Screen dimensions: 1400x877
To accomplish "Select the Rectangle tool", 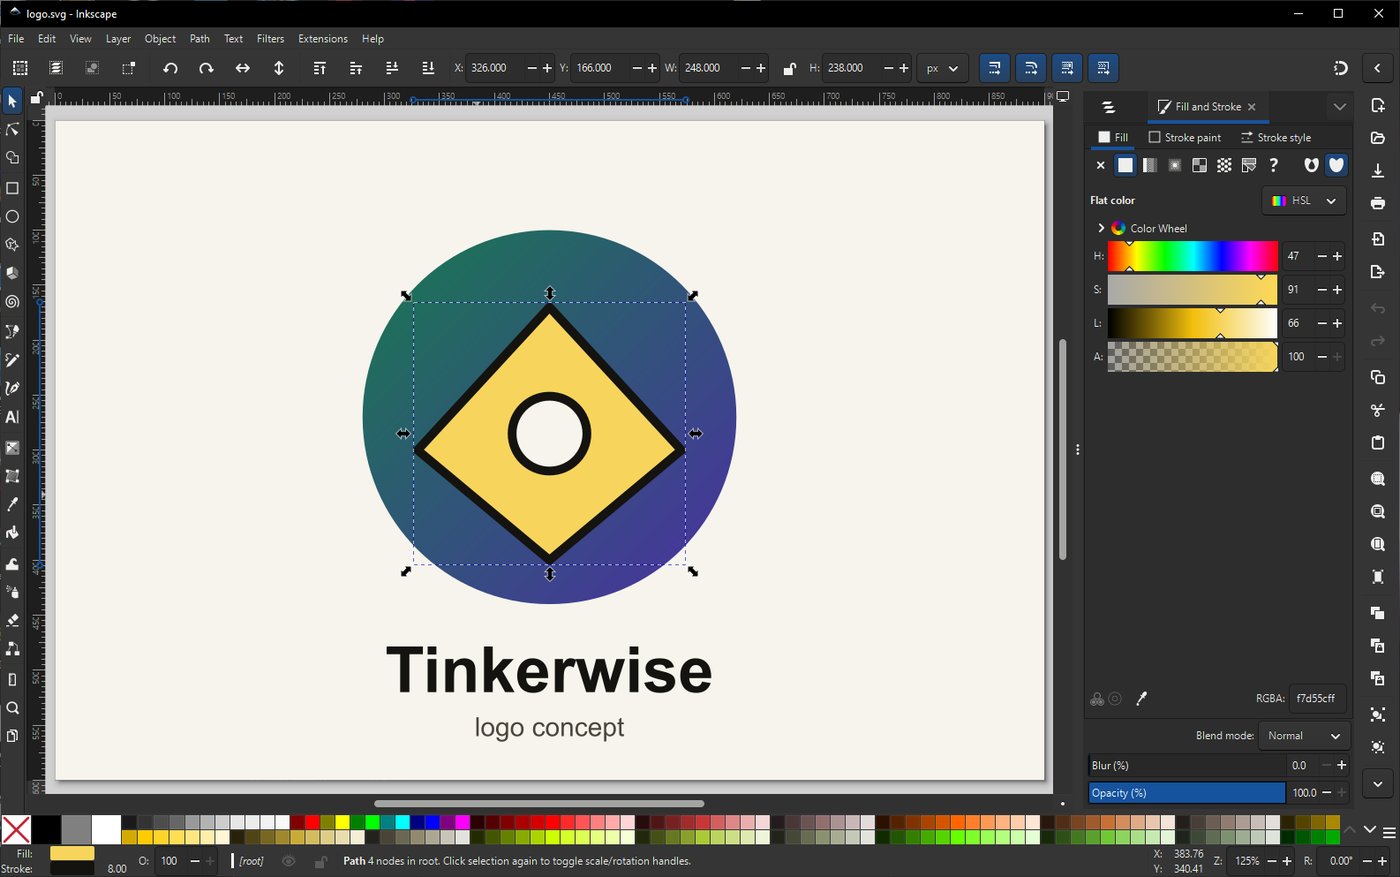I will (x=12, y=188).
